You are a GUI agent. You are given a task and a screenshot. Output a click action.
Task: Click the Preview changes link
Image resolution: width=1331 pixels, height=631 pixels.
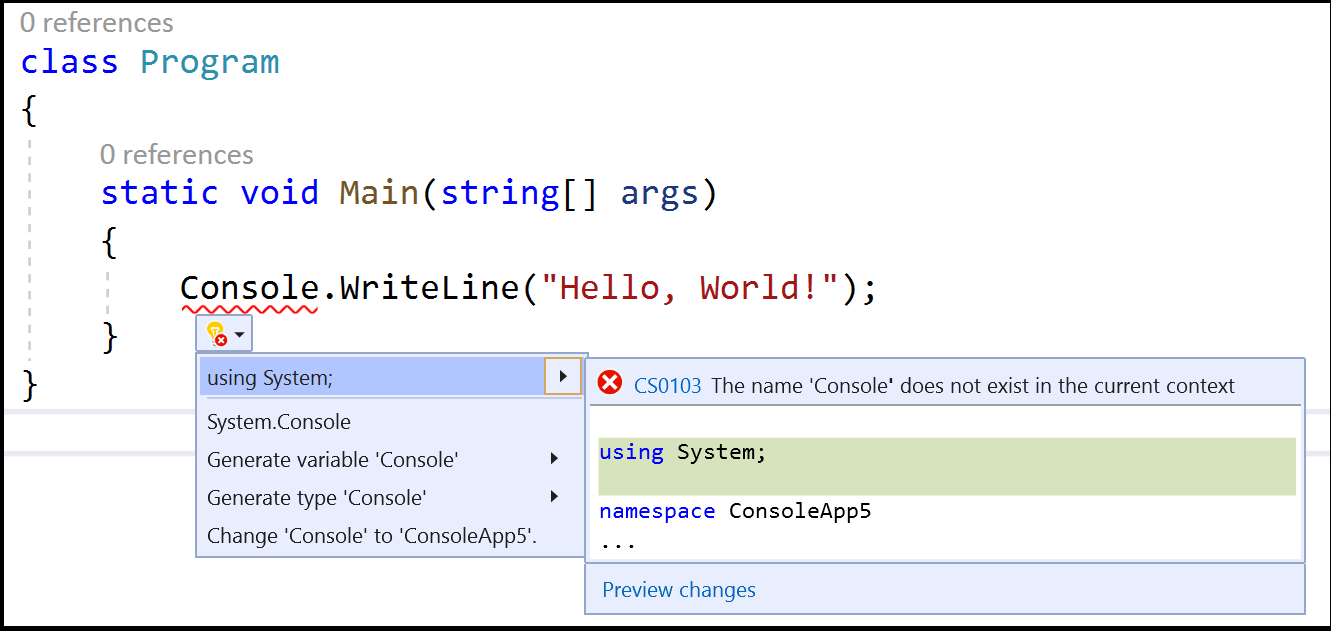pyautogui.click(x=679, y=590)
